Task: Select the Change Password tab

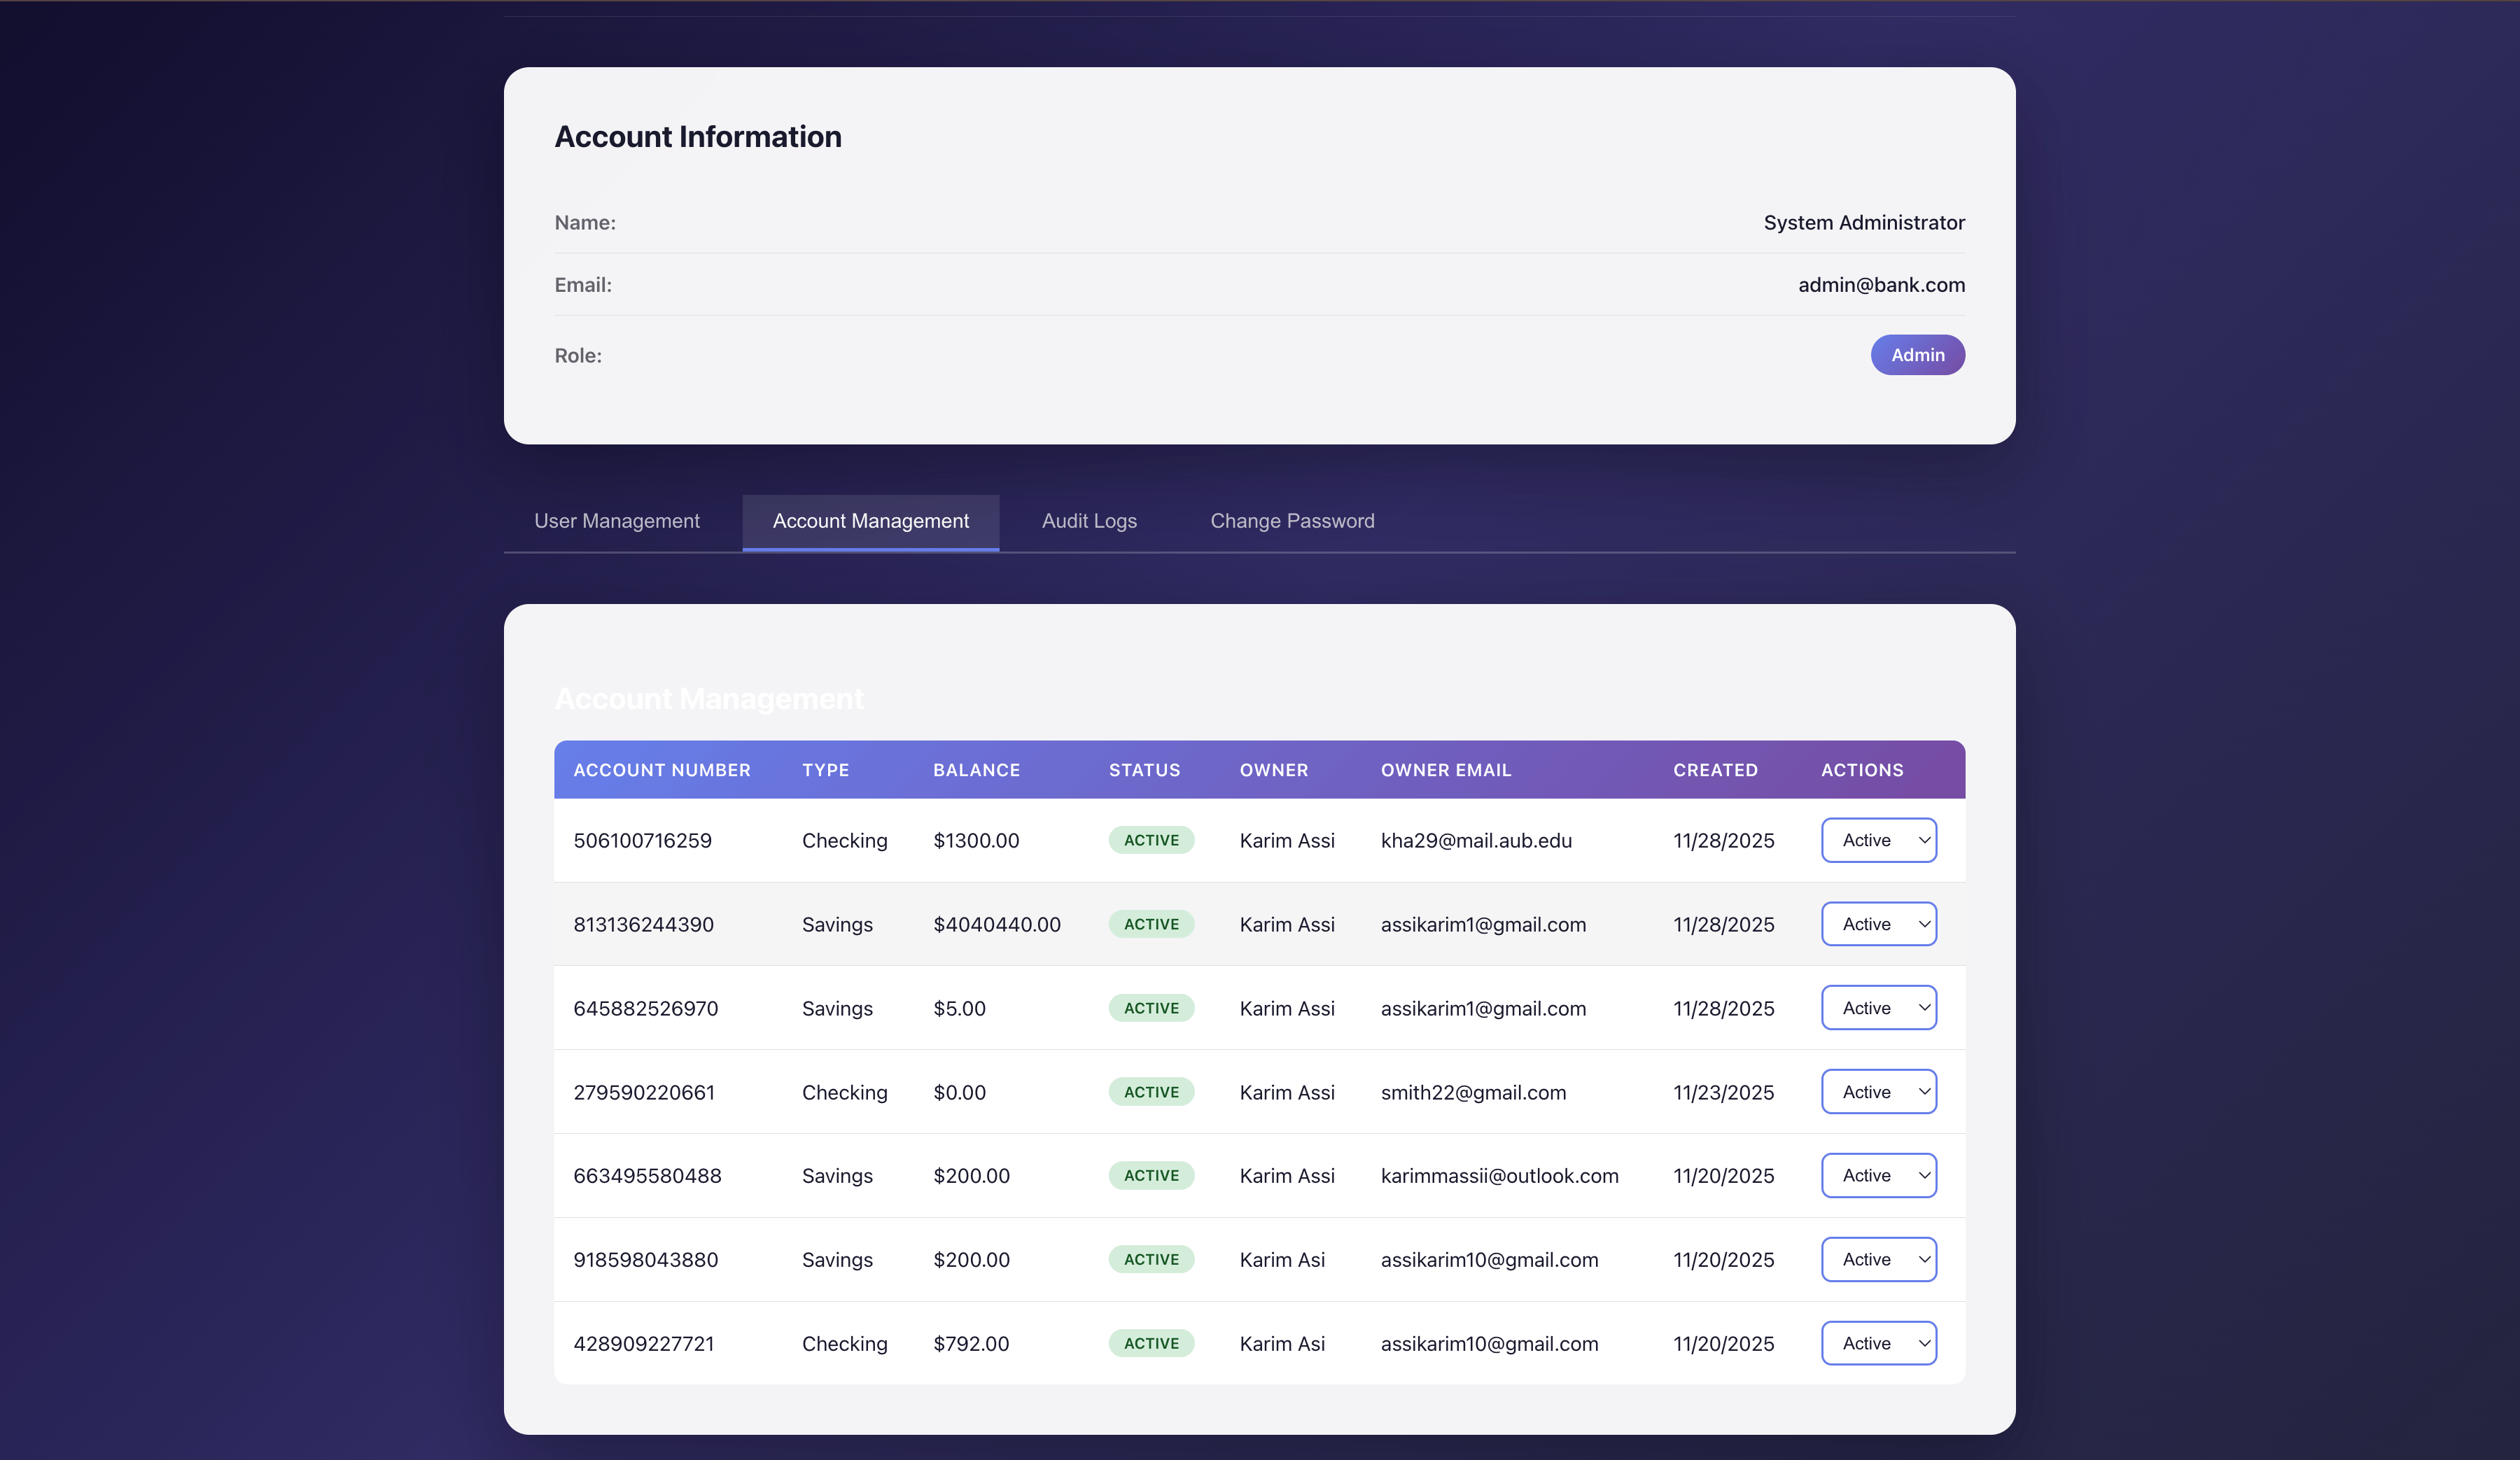Action: click(1292, 521)
